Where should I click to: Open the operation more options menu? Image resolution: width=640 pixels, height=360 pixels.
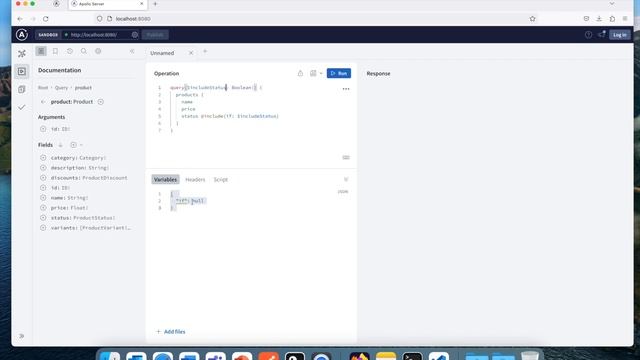[x=346, y=89]
